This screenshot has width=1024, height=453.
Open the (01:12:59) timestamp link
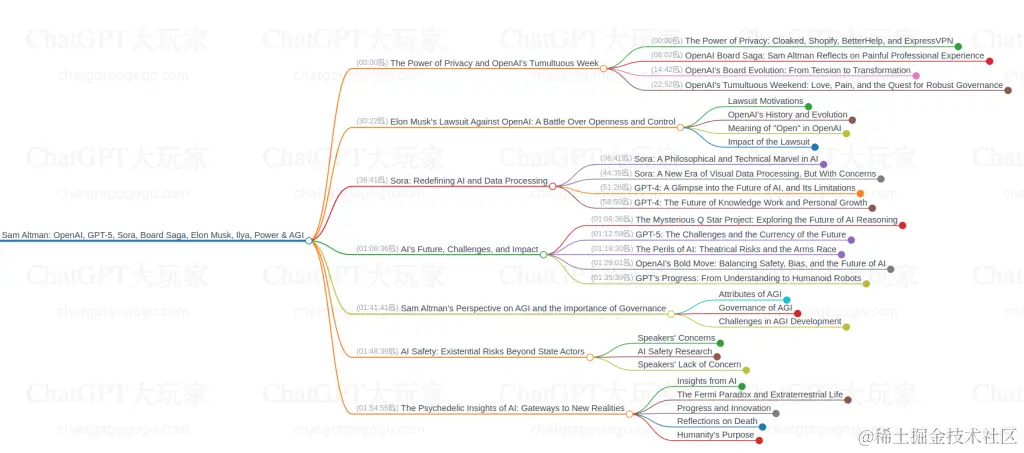pos(612,234)
